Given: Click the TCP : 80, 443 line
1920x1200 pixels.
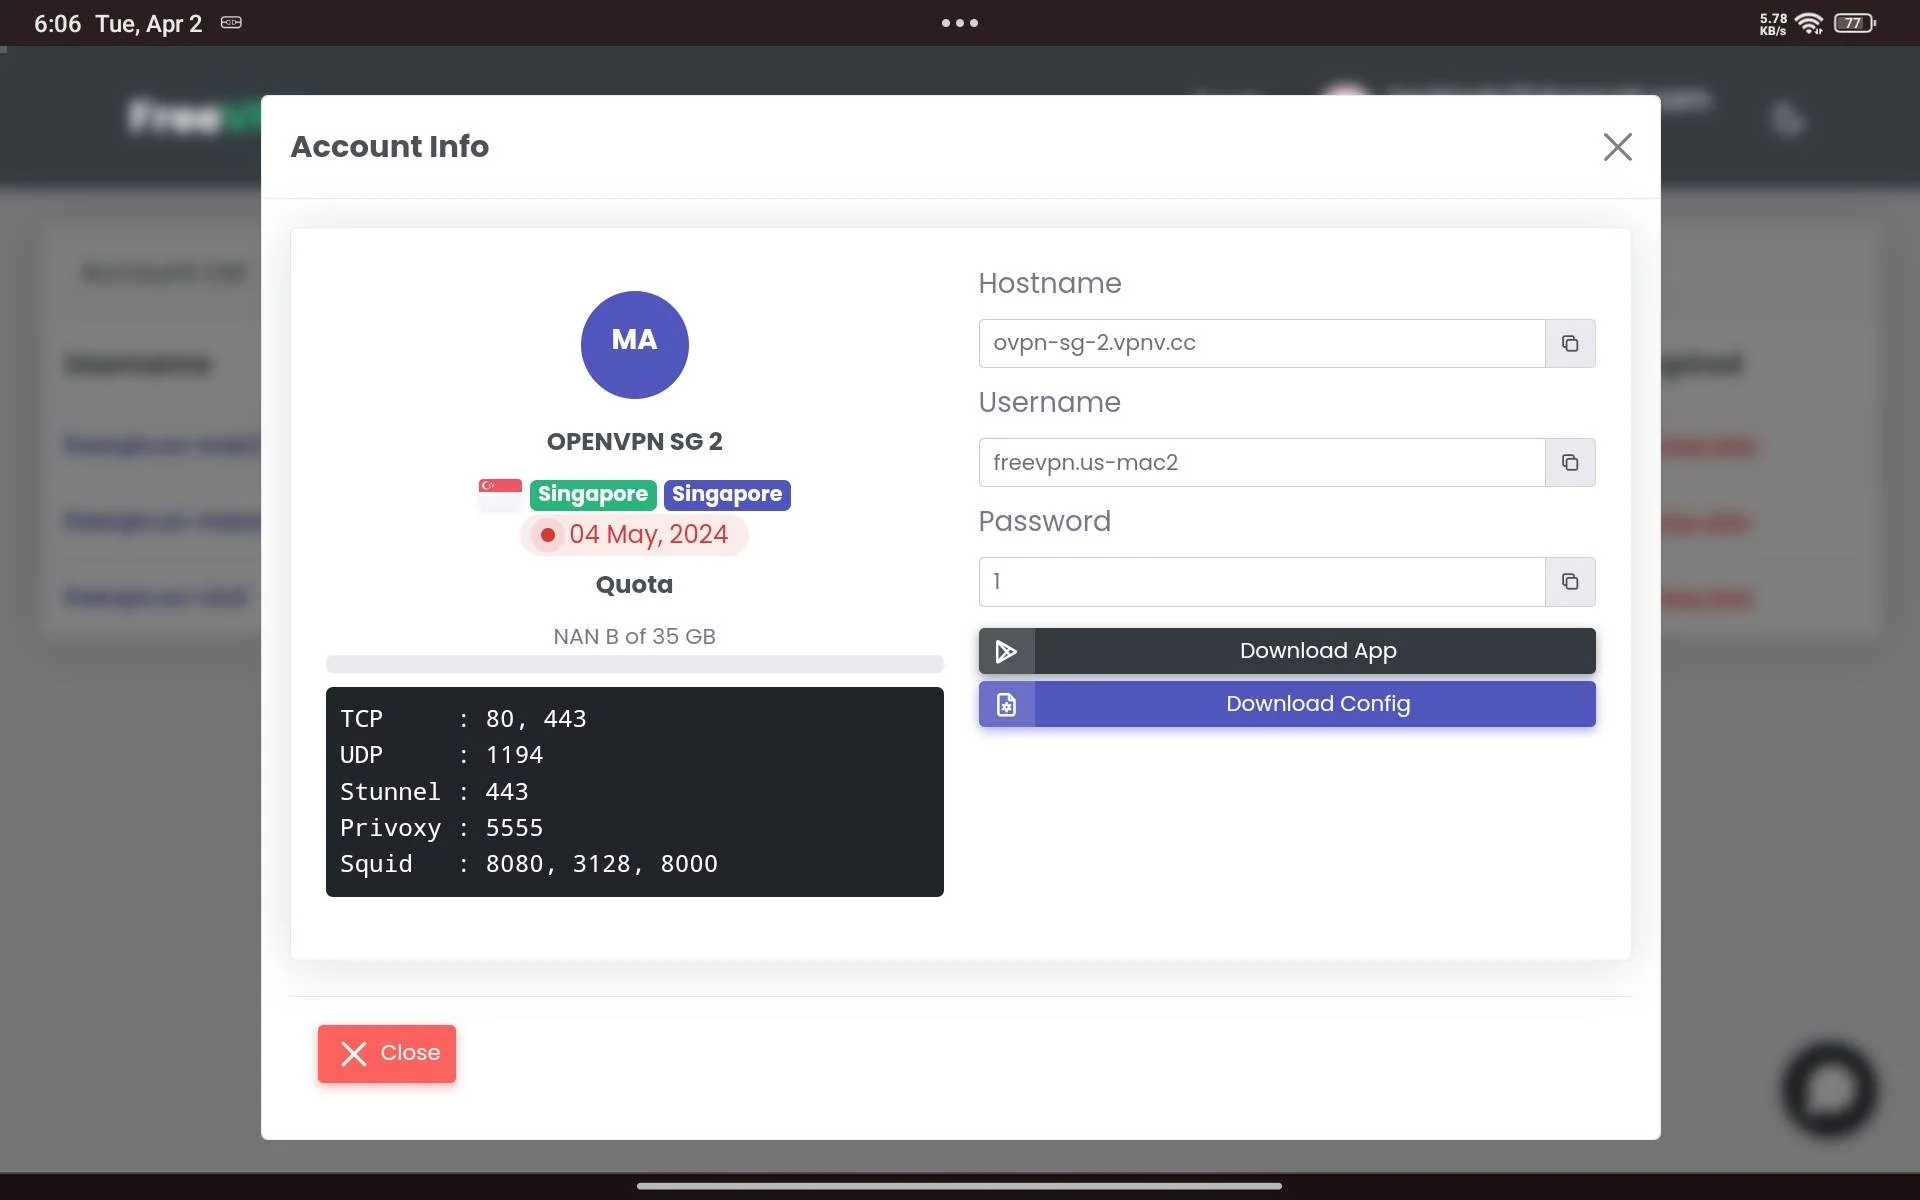Looking at the screenshot, I should (x=463, y=719).
